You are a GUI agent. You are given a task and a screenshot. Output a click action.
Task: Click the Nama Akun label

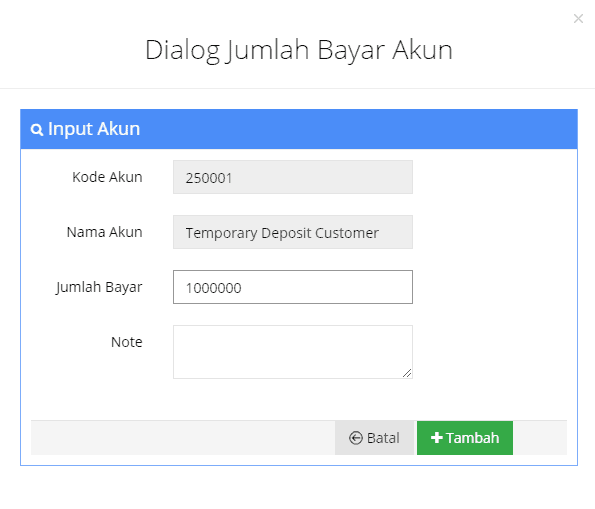(104, 232)
